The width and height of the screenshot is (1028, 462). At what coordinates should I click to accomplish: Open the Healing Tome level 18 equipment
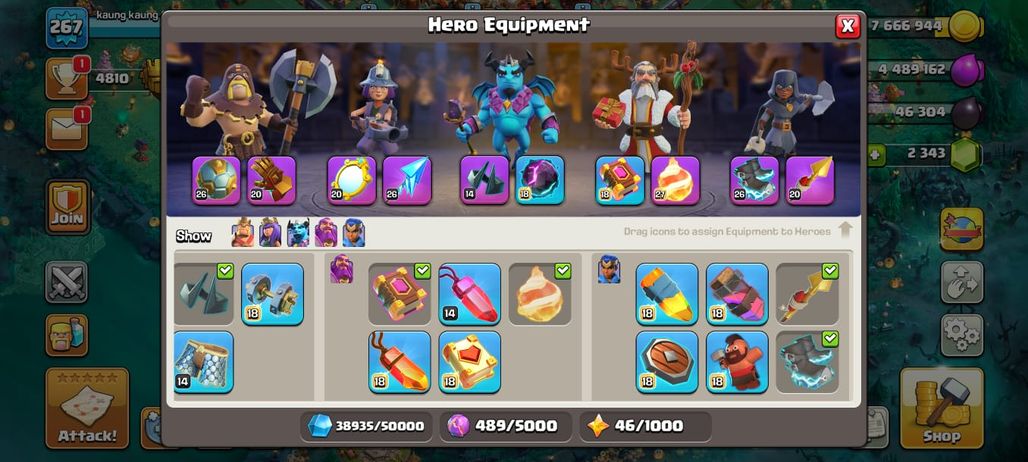coord(469,362)
